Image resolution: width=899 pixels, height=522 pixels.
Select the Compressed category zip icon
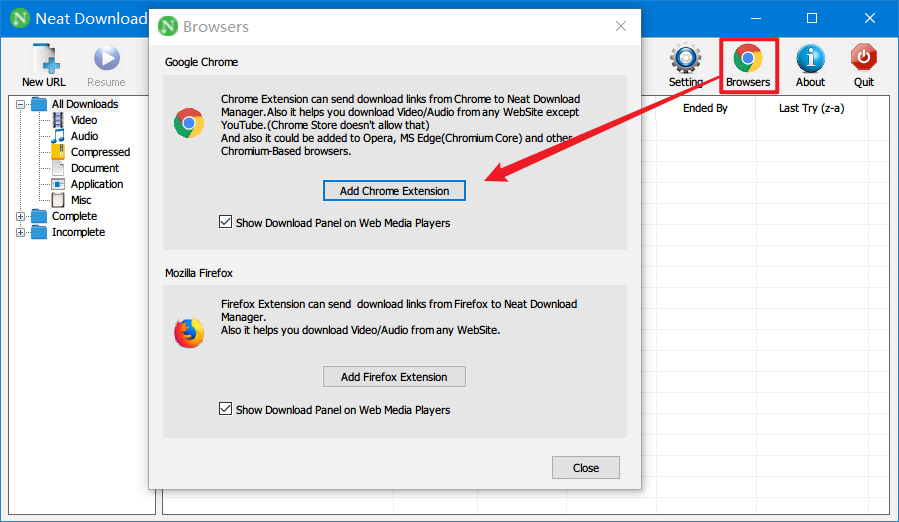(x=58, y=152)
